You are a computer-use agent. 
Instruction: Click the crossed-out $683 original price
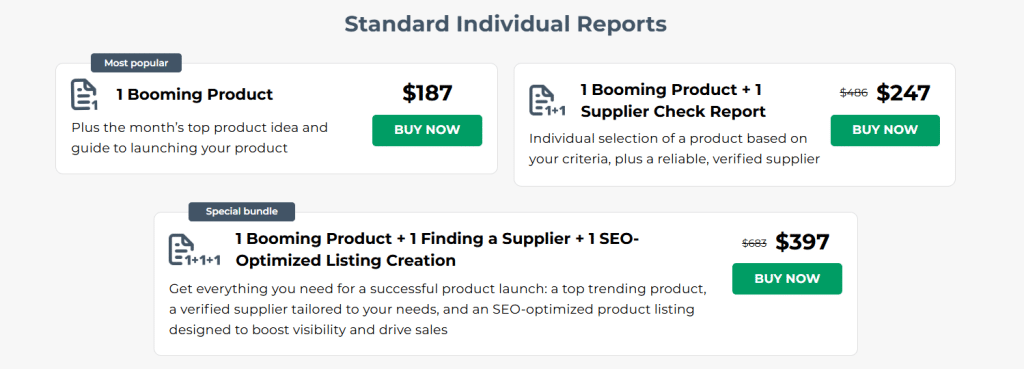tap(754, 243)
